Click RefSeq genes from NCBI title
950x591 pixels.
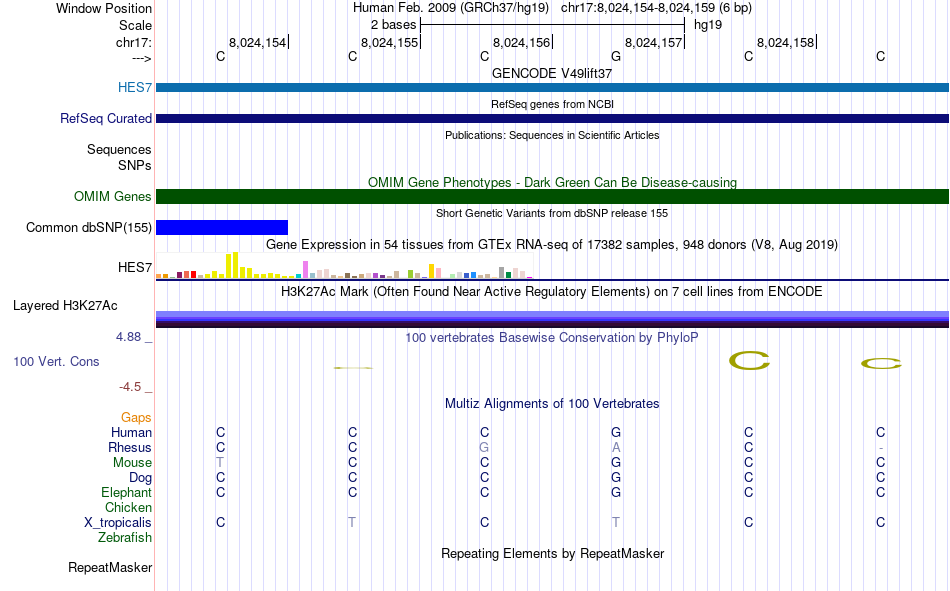(552, 104)
